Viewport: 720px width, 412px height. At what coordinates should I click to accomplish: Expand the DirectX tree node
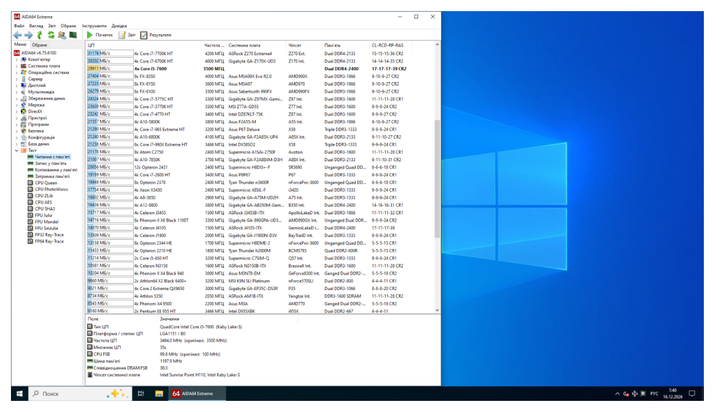(17, 111)
